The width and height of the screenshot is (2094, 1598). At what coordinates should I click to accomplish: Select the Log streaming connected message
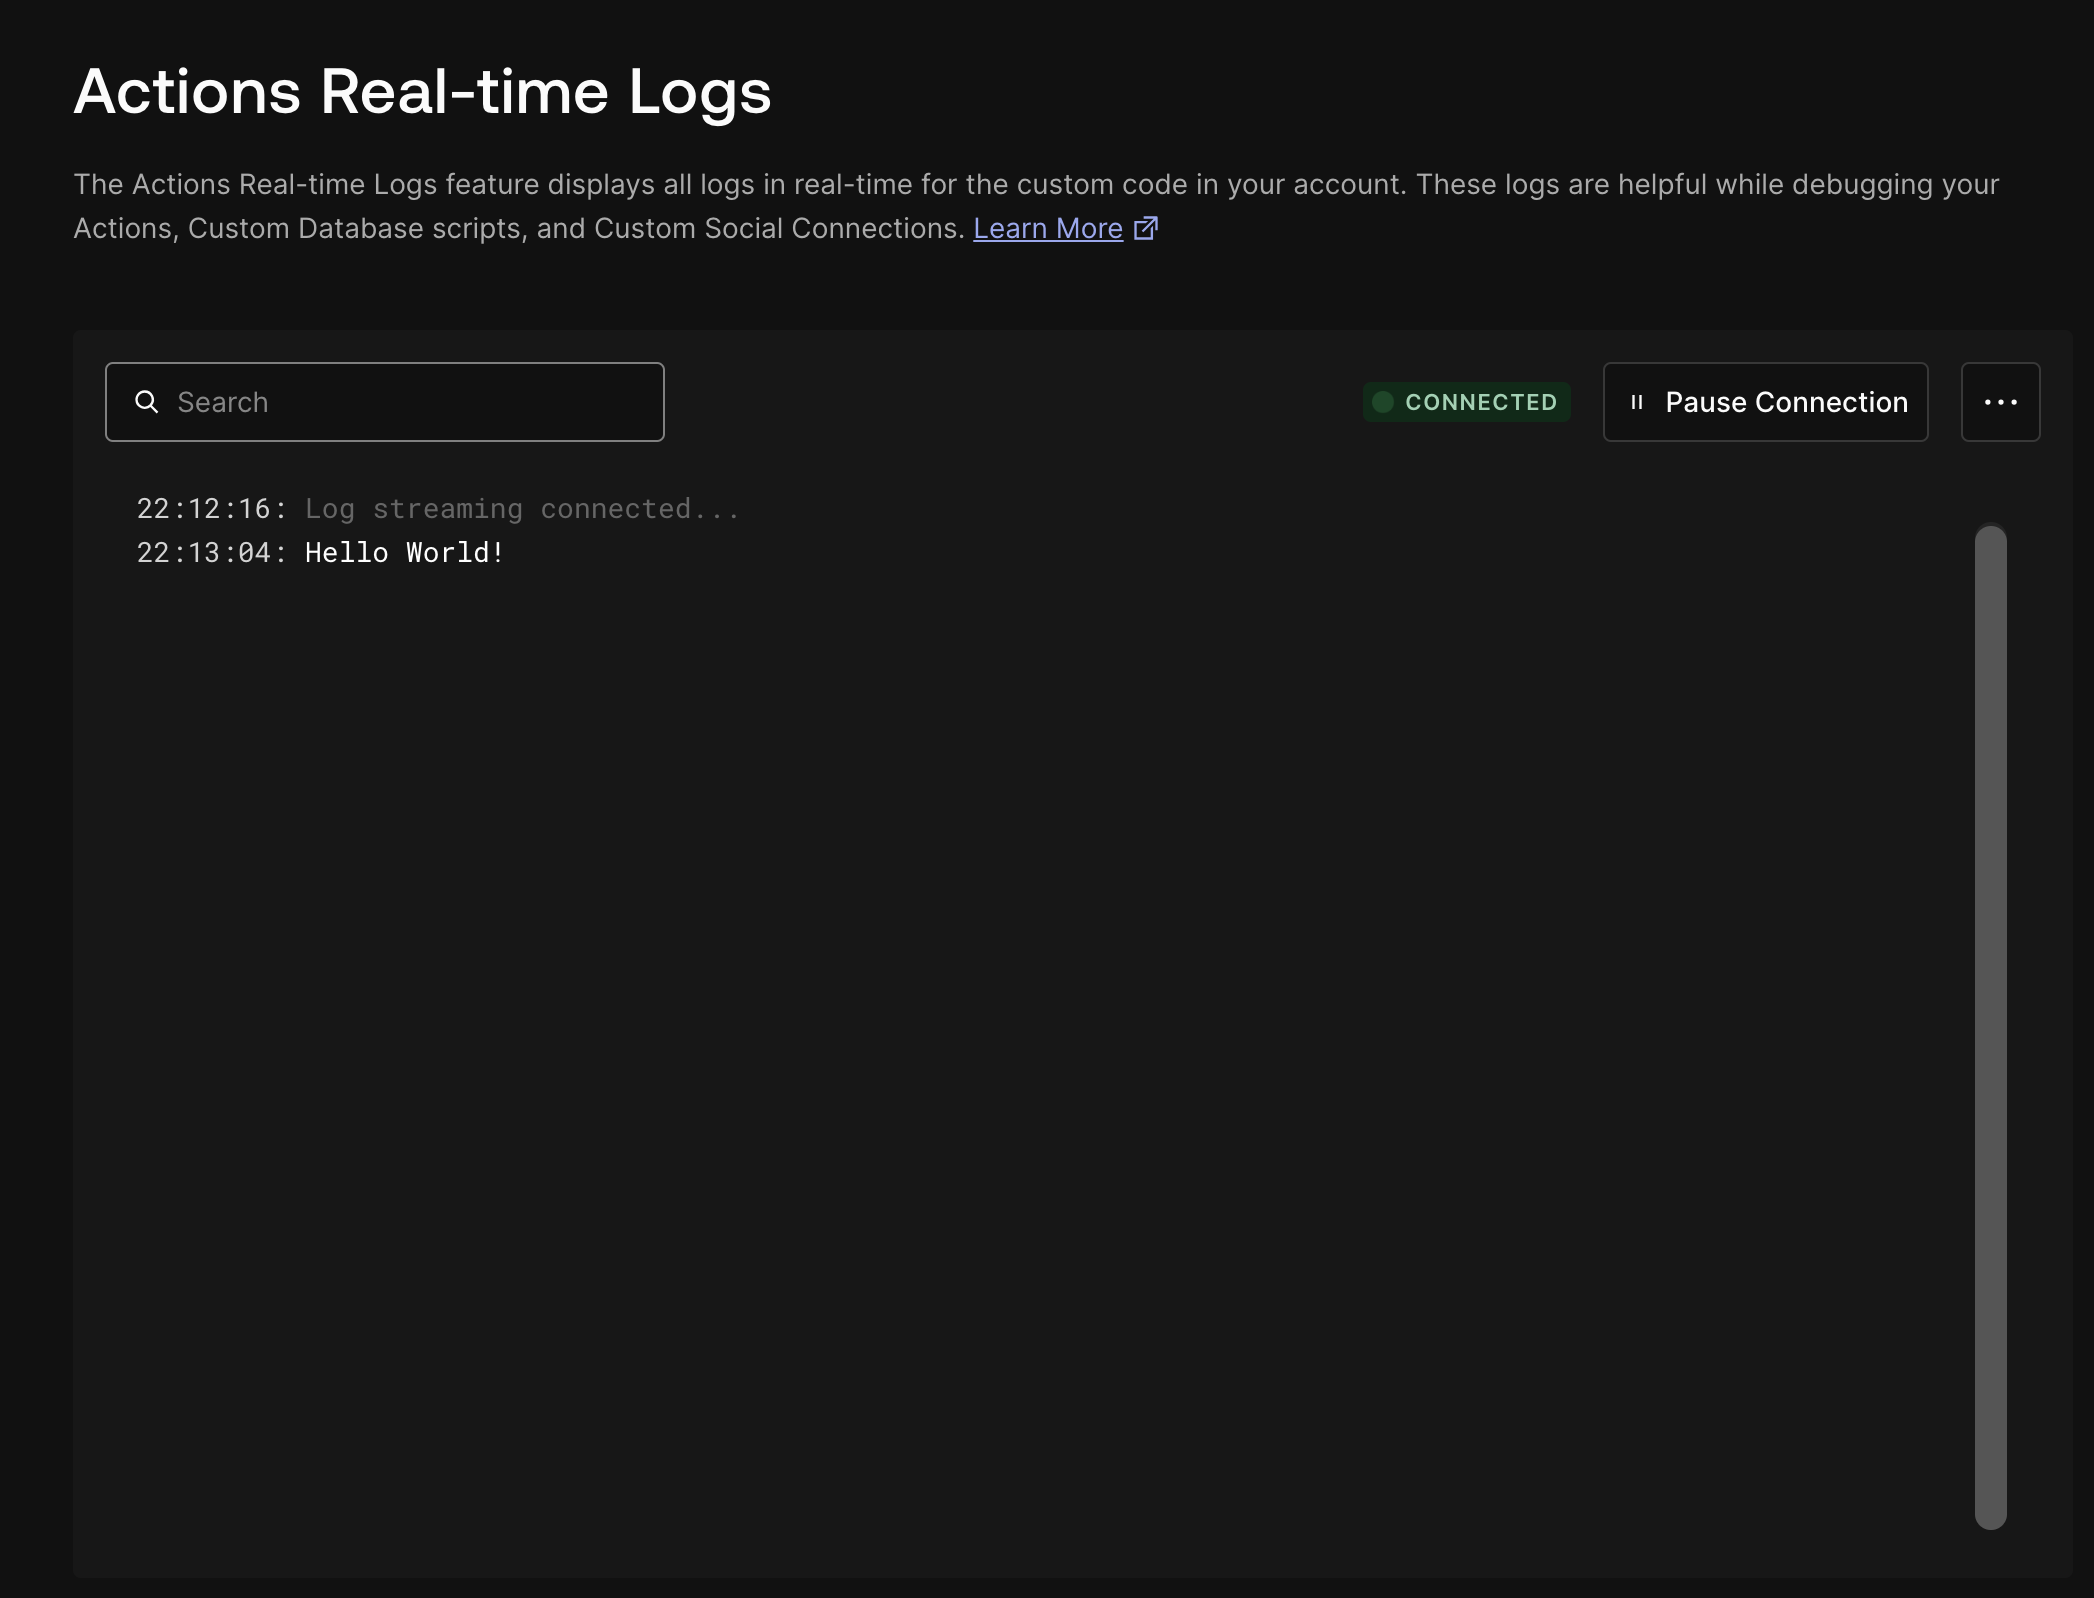tap(522, 509)
